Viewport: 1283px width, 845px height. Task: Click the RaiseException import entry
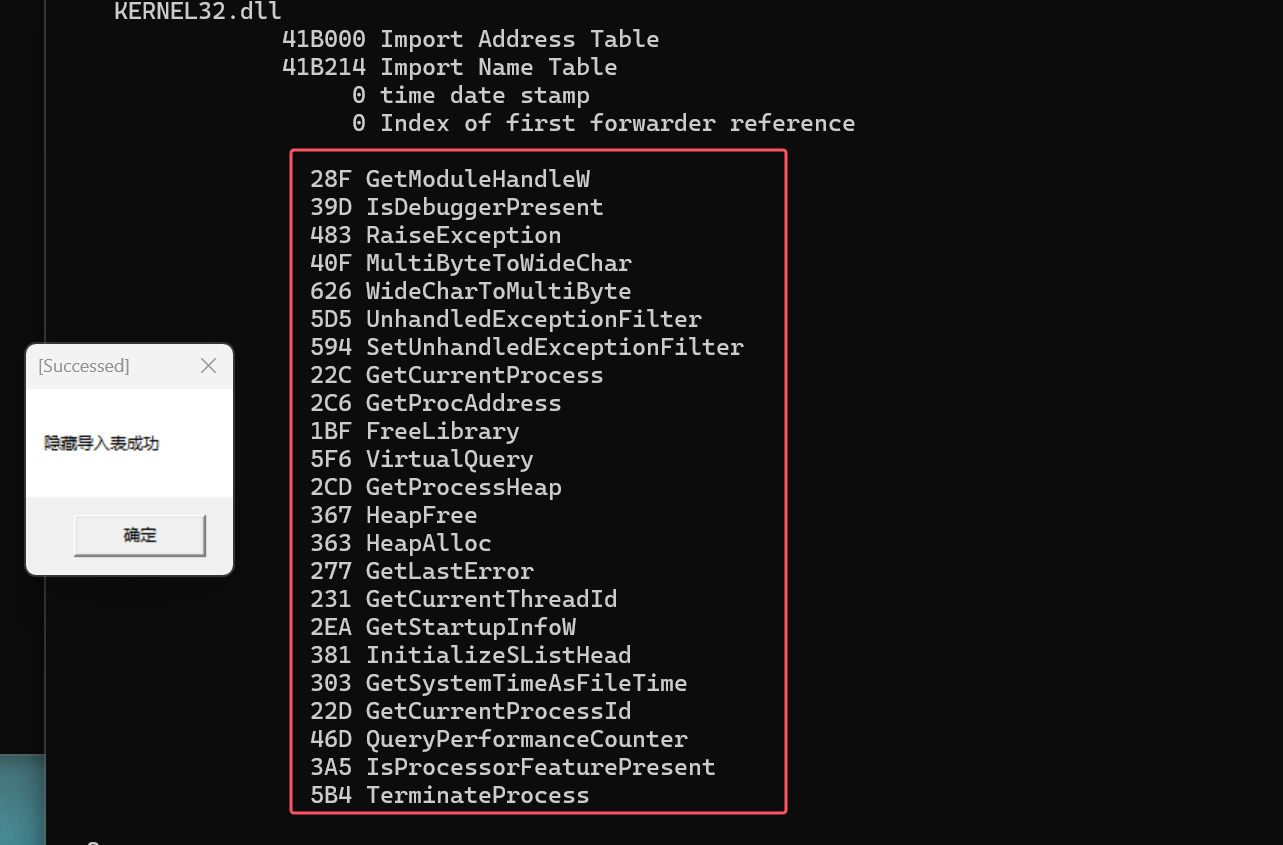[436, 235]
